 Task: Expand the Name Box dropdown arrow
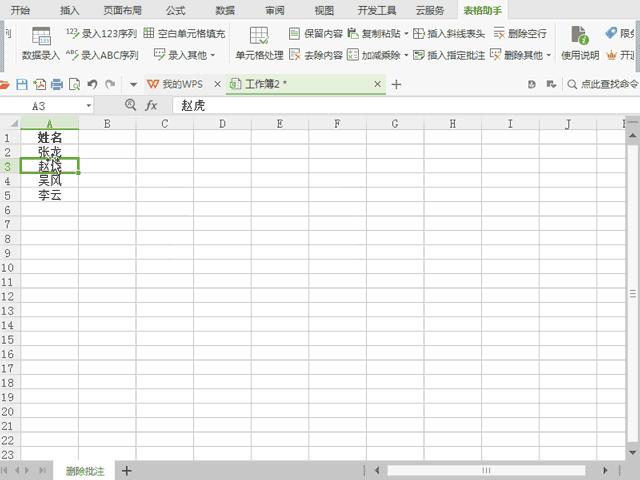pyautogui.click(x=89, y=106)
